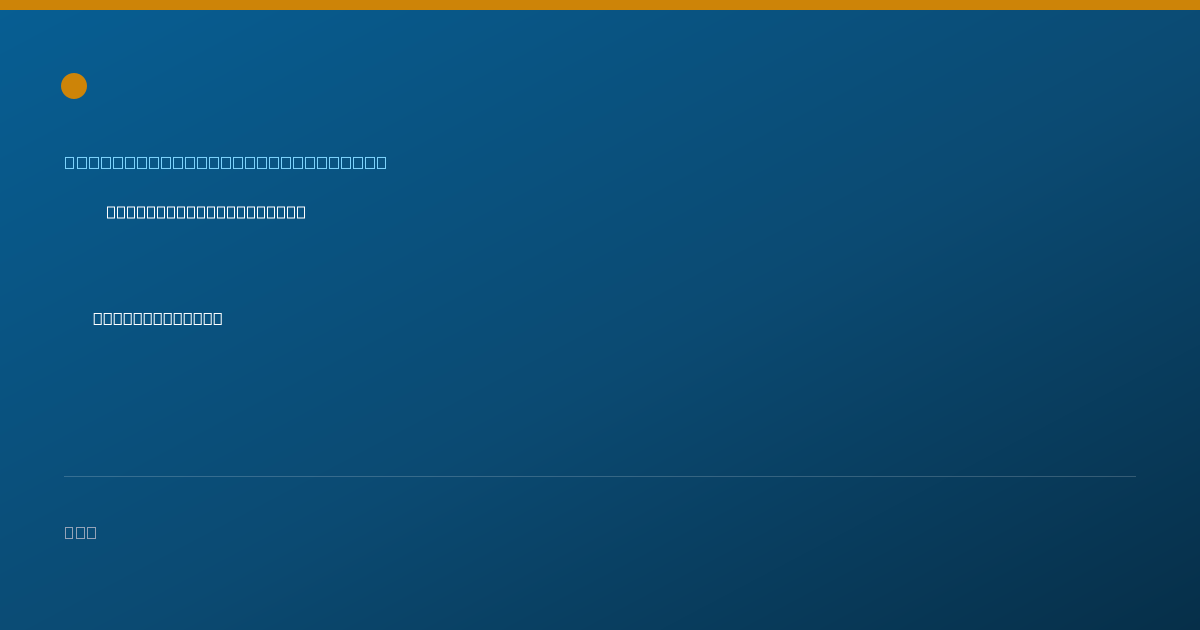The width and height of the screenshot is (1200, 630).
Task: Click the gray three-character footer text
Action: [x=81, y=532]
